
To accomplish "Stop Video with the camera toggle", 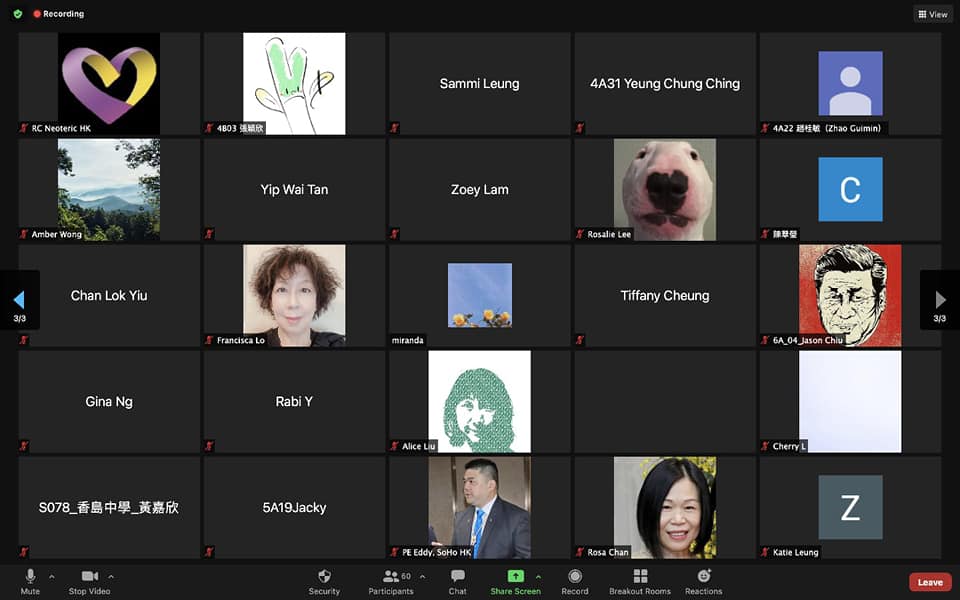I will [x=91, y=581].
